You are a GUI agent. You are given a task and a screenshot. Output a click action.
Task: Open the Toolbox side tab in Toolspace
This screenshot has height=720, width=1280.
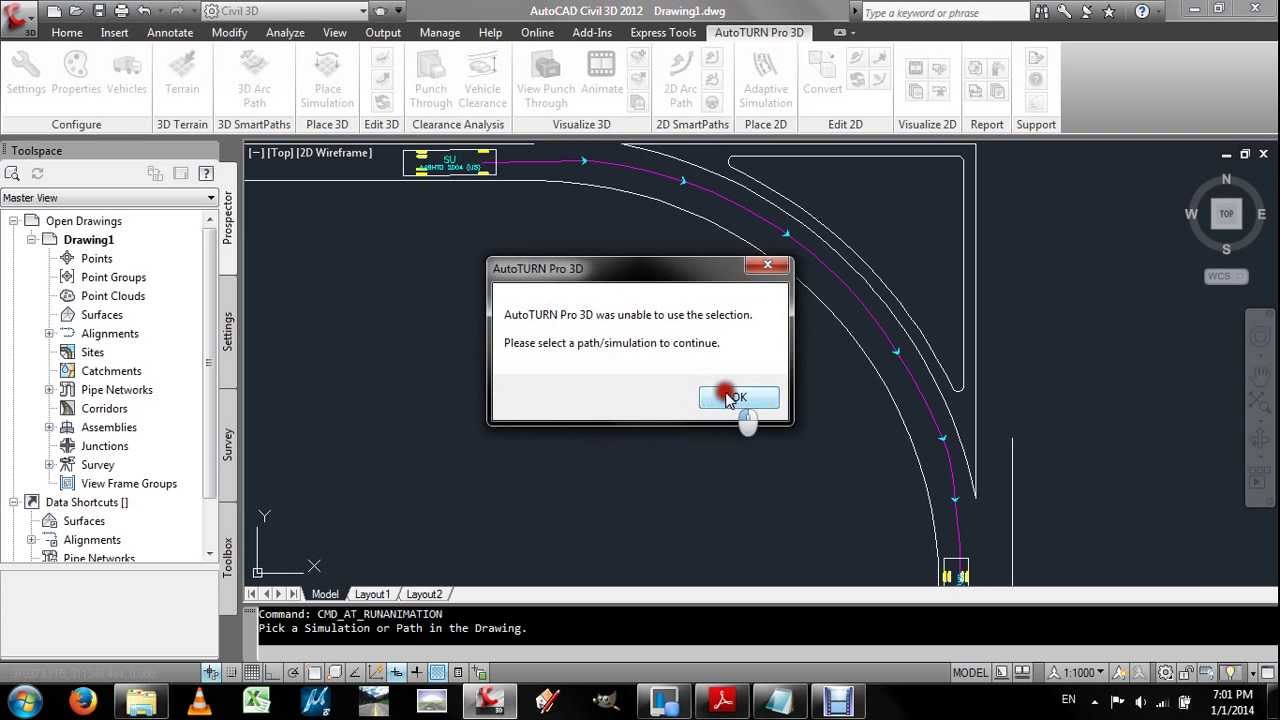pyautogui.click(x=228, y=557)
